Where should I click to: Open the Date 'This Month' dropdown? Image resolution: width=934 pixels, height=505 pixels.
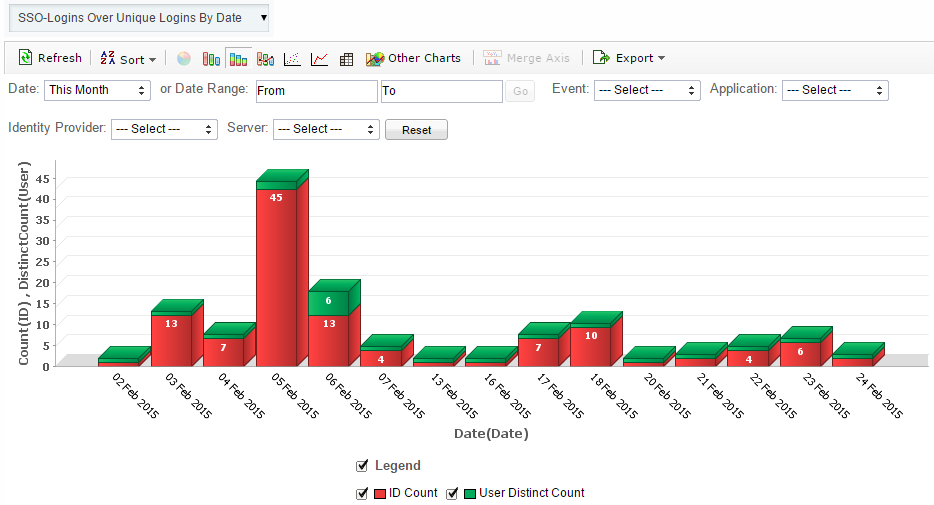97,90
